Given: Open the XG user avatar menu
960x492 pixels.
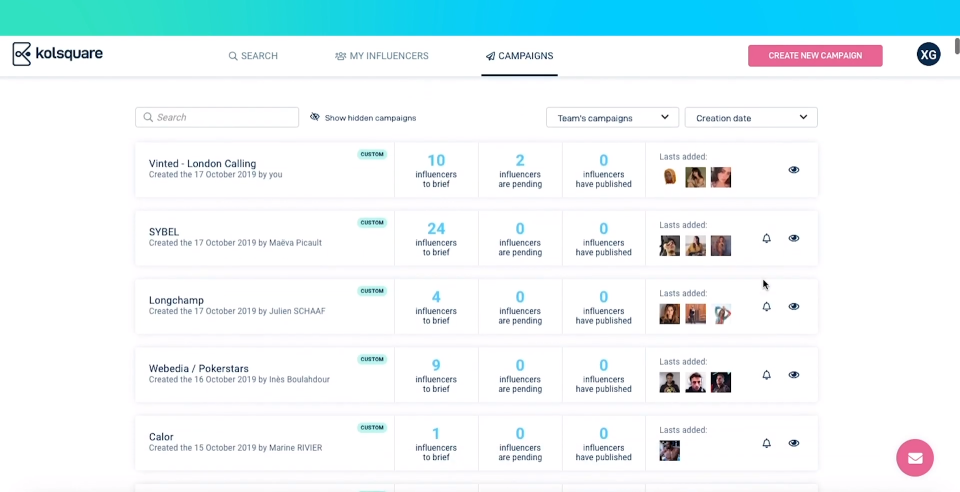Looking at the screenshot, I should click(x=928, y=54).
